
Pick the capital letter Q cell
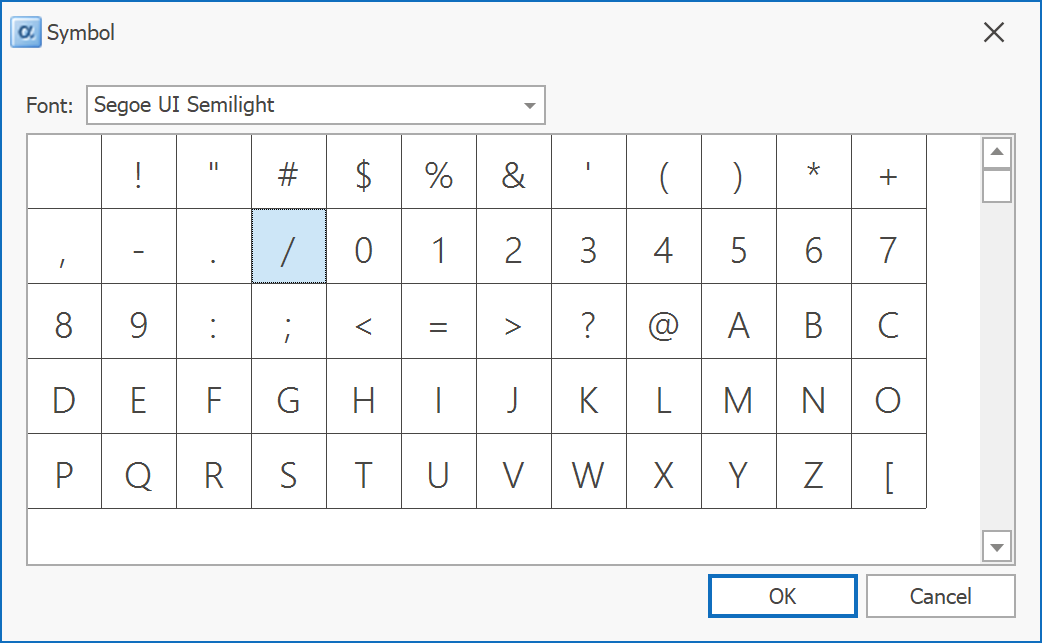139,472
